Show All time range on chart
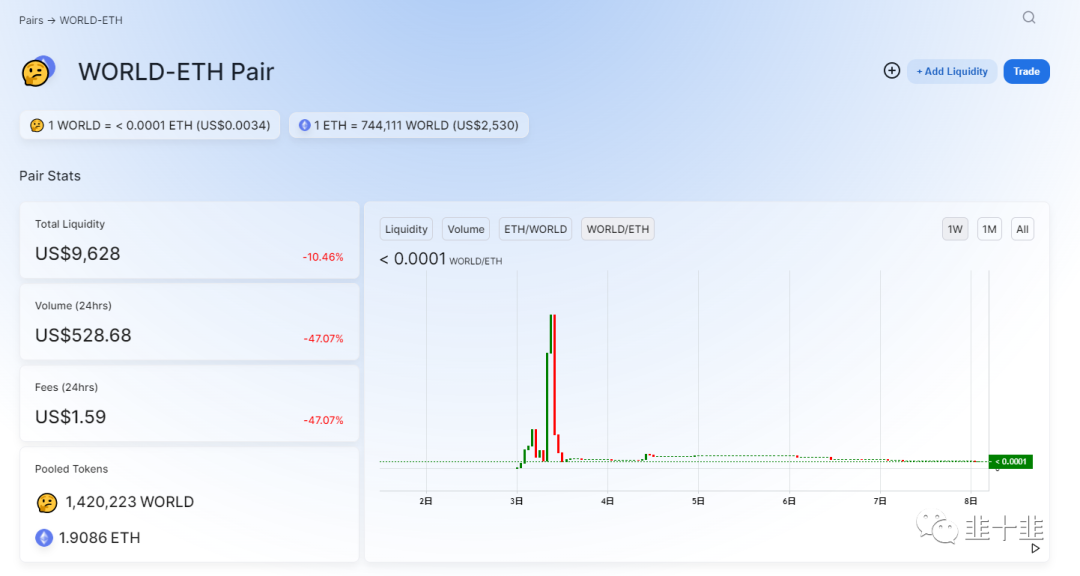Image resolution: width=1080 pixels, height=576 pixels. 1022,229
